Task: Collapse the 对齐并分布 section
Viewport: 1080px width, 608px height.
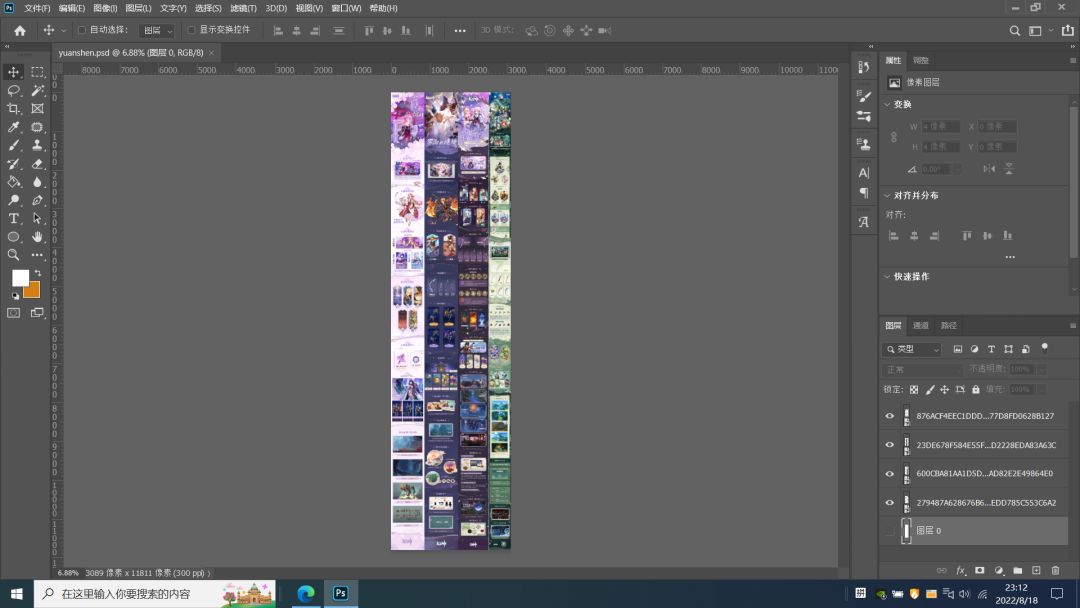Action: pyautogui.click(x=887, y=196)
